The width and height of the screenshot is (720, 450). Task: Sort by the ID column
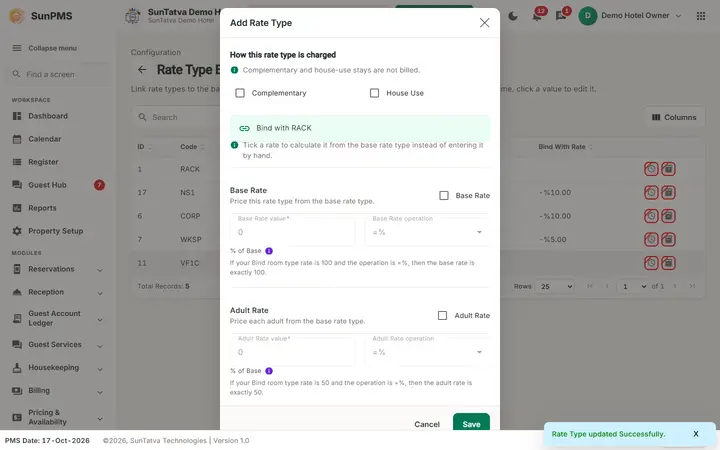tap(144, 147)
